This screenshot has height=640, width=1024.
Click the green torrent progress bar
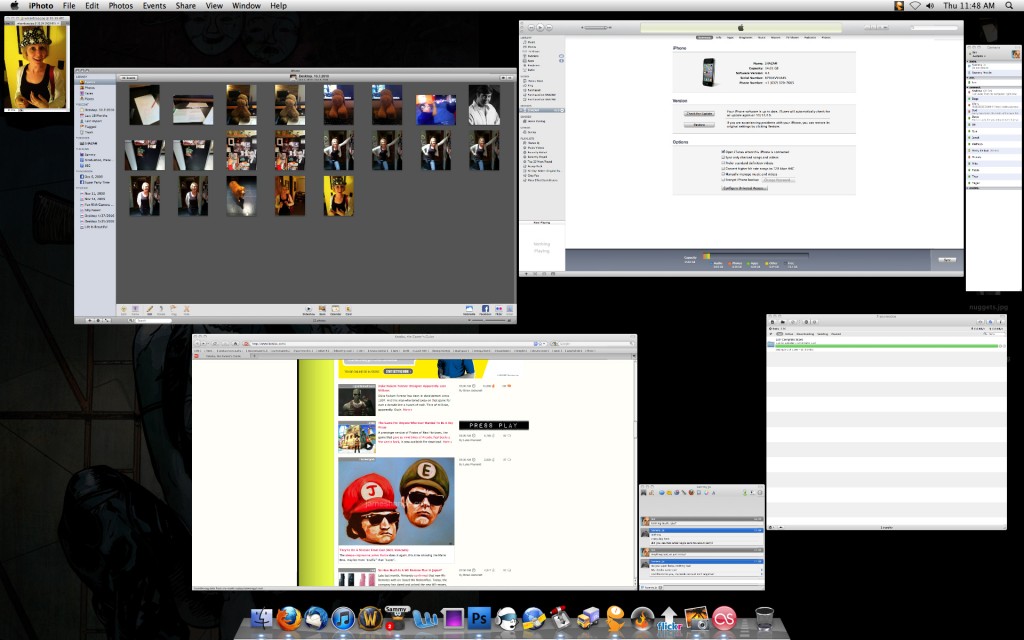tap(887, 345)
